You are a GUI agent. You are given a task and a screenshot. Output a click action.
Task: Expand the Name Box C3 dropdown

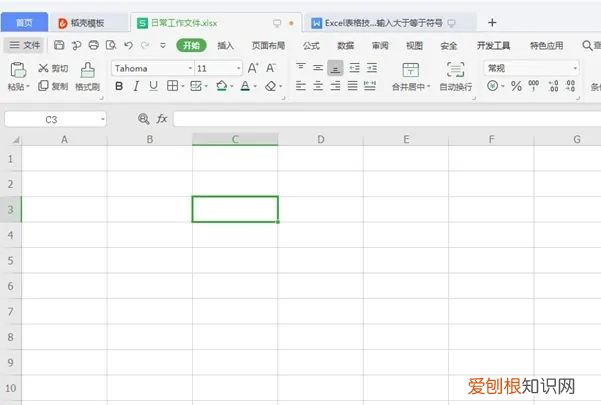[102, 119]
